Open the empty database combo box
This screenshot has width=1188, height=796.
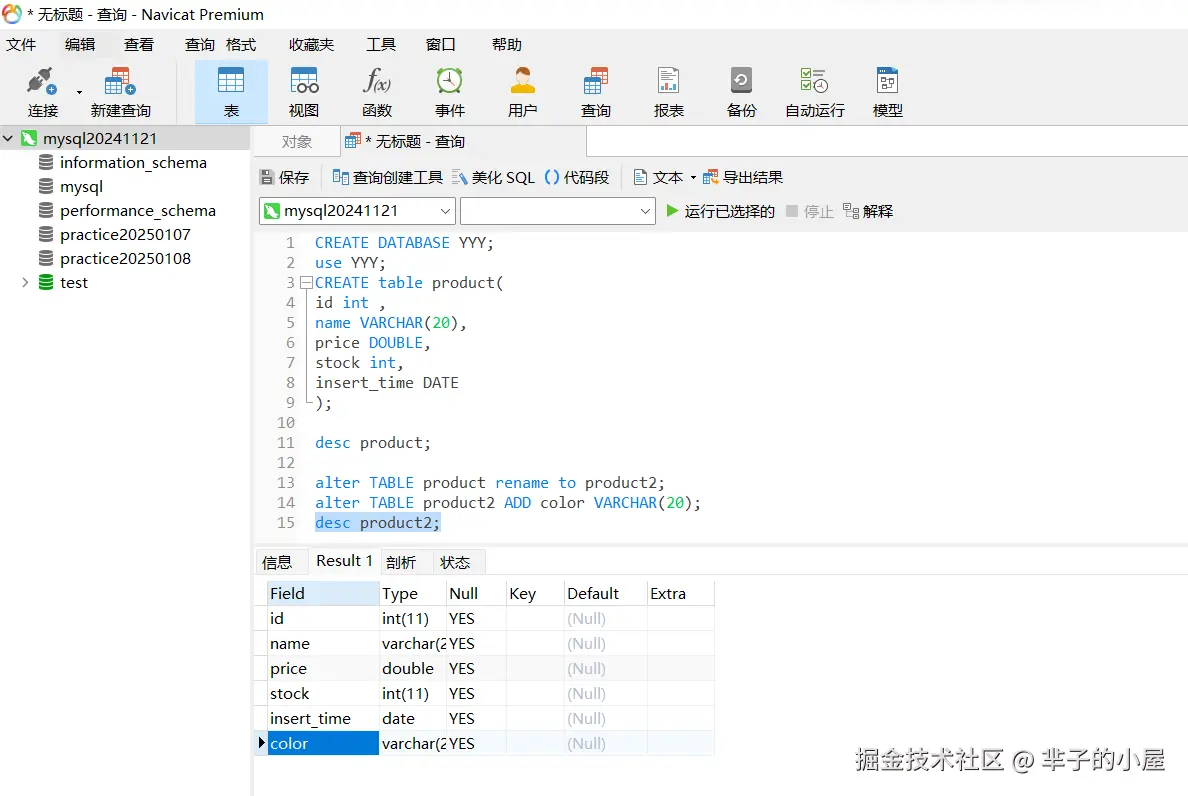(x=557, y=211)
